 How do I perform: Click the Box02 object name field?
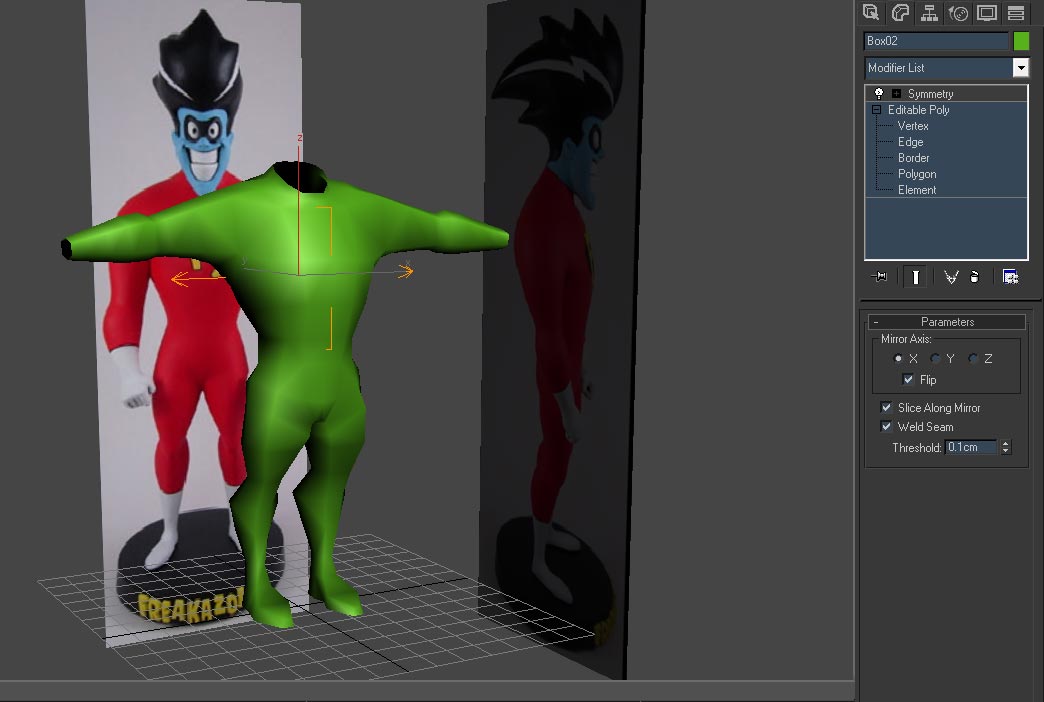935,41
